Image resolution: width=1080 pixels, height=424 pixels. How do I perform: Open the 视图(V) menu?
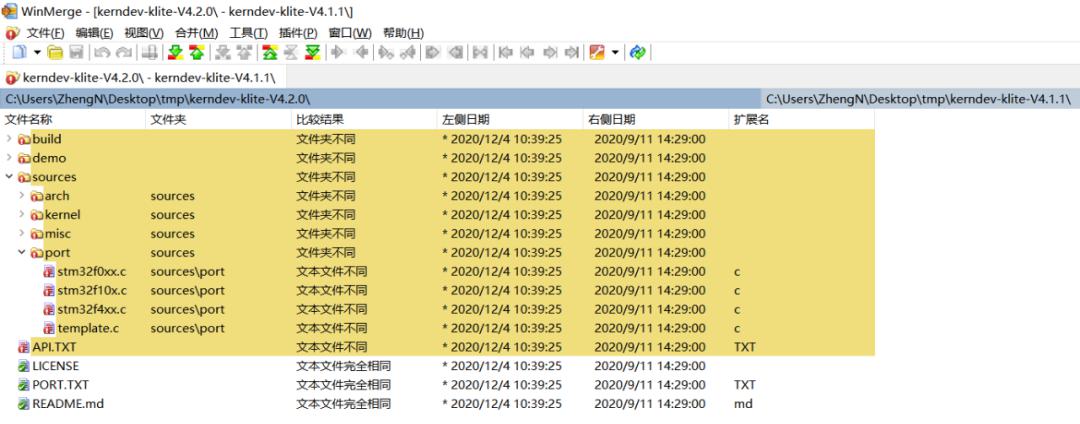pos(144,33)
